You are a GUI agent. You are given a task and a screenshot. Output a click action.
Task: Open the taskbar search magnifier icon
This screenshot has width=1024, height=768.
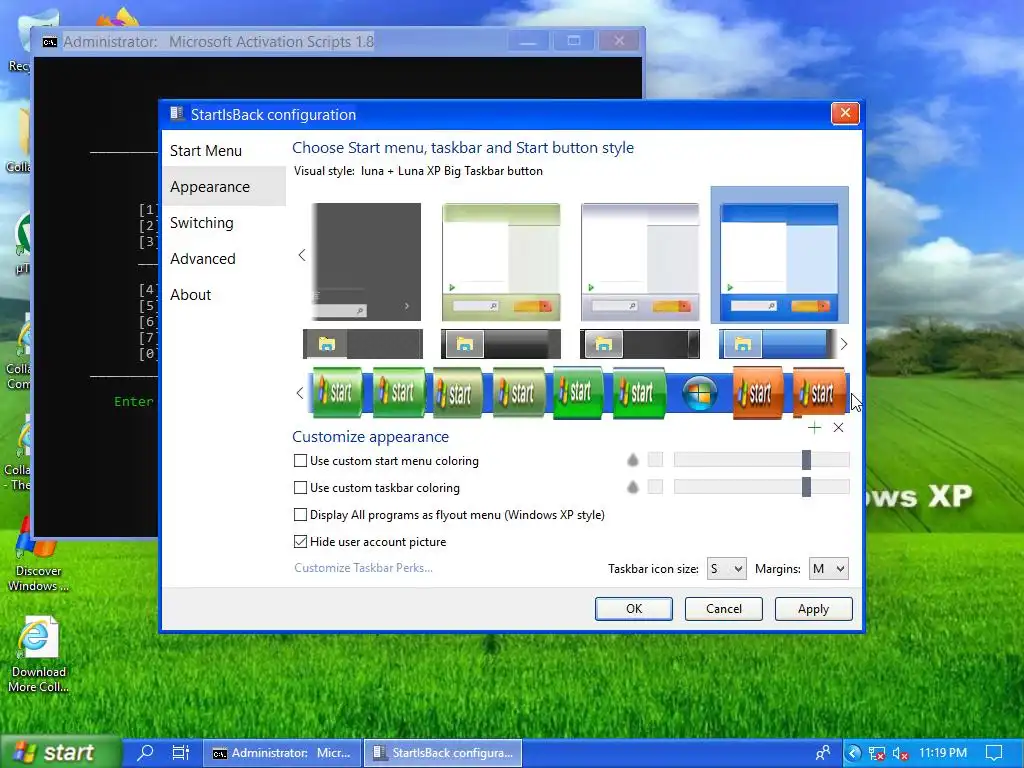pyautogui.click(x=145, y=752)
